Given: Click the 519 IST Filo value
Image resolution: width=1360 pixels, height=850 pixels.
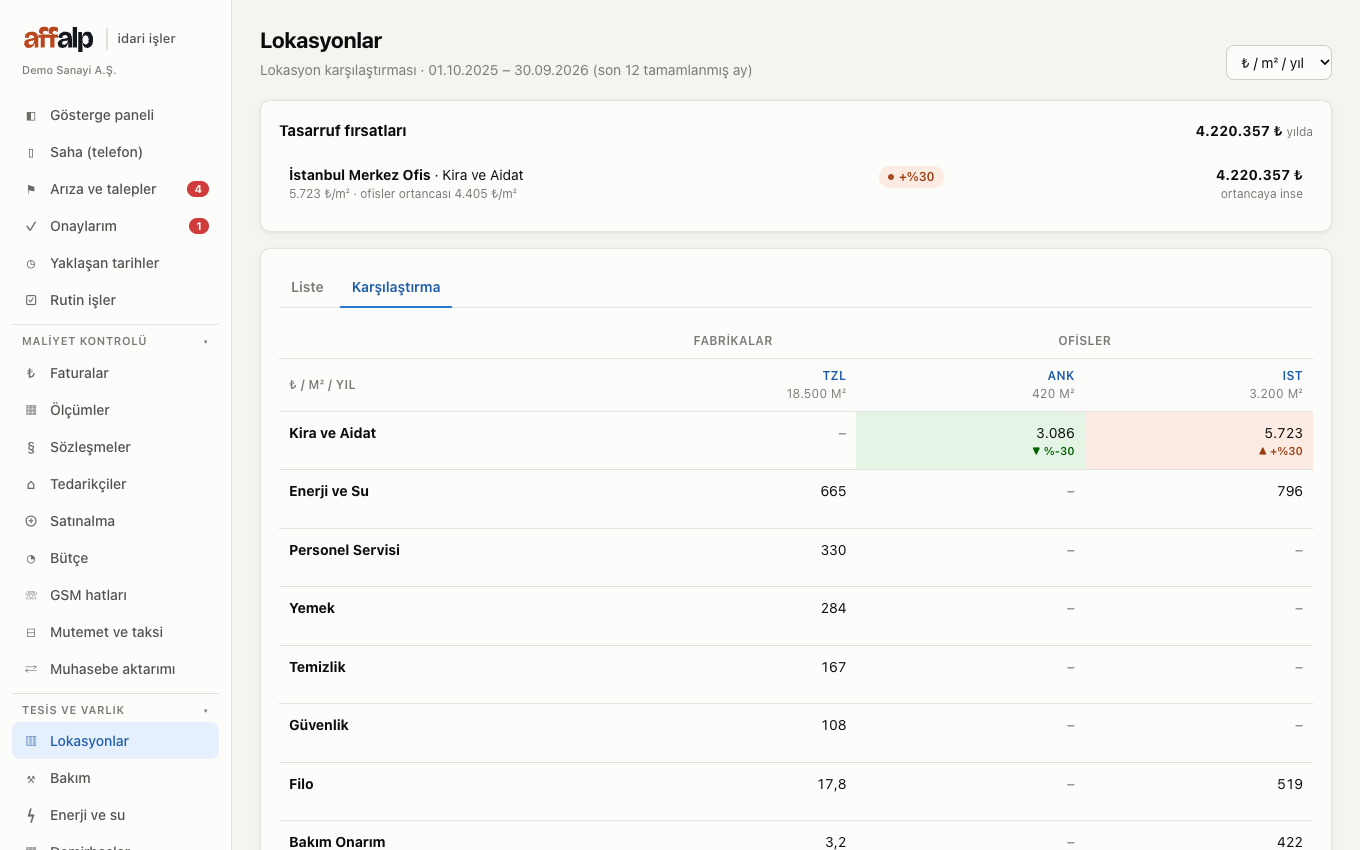Looking at the screenshot, I should click(x=1290, y=784).
